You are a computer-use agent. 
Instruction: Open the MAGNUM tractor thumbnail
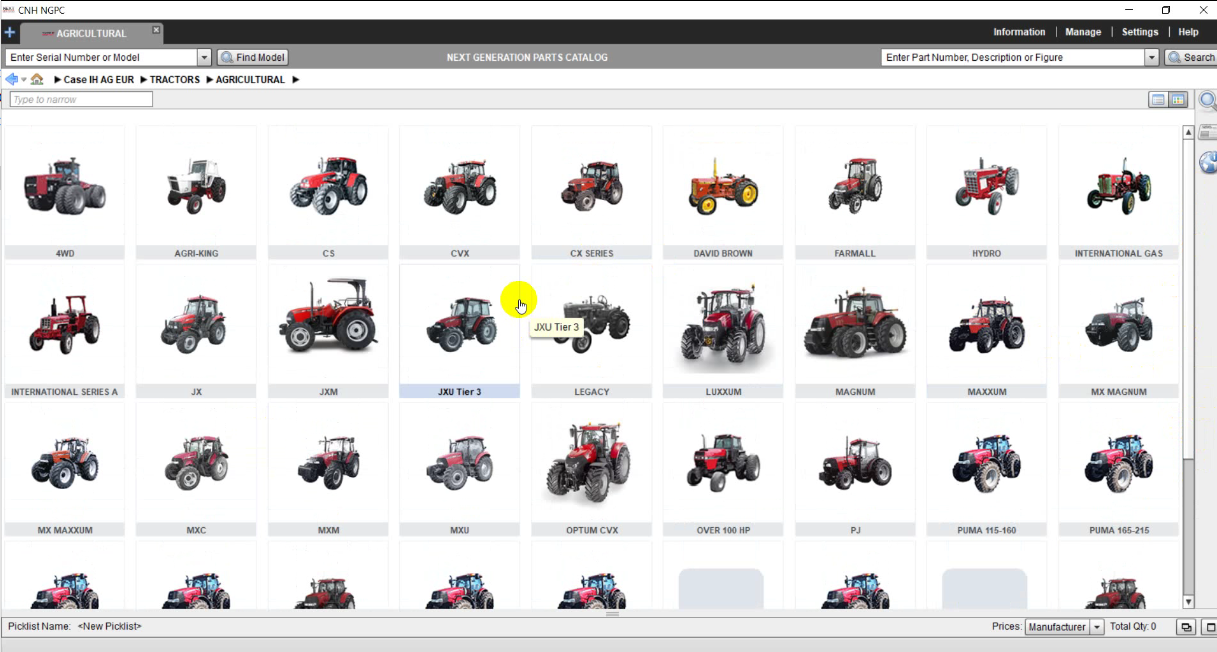(855, 331)
